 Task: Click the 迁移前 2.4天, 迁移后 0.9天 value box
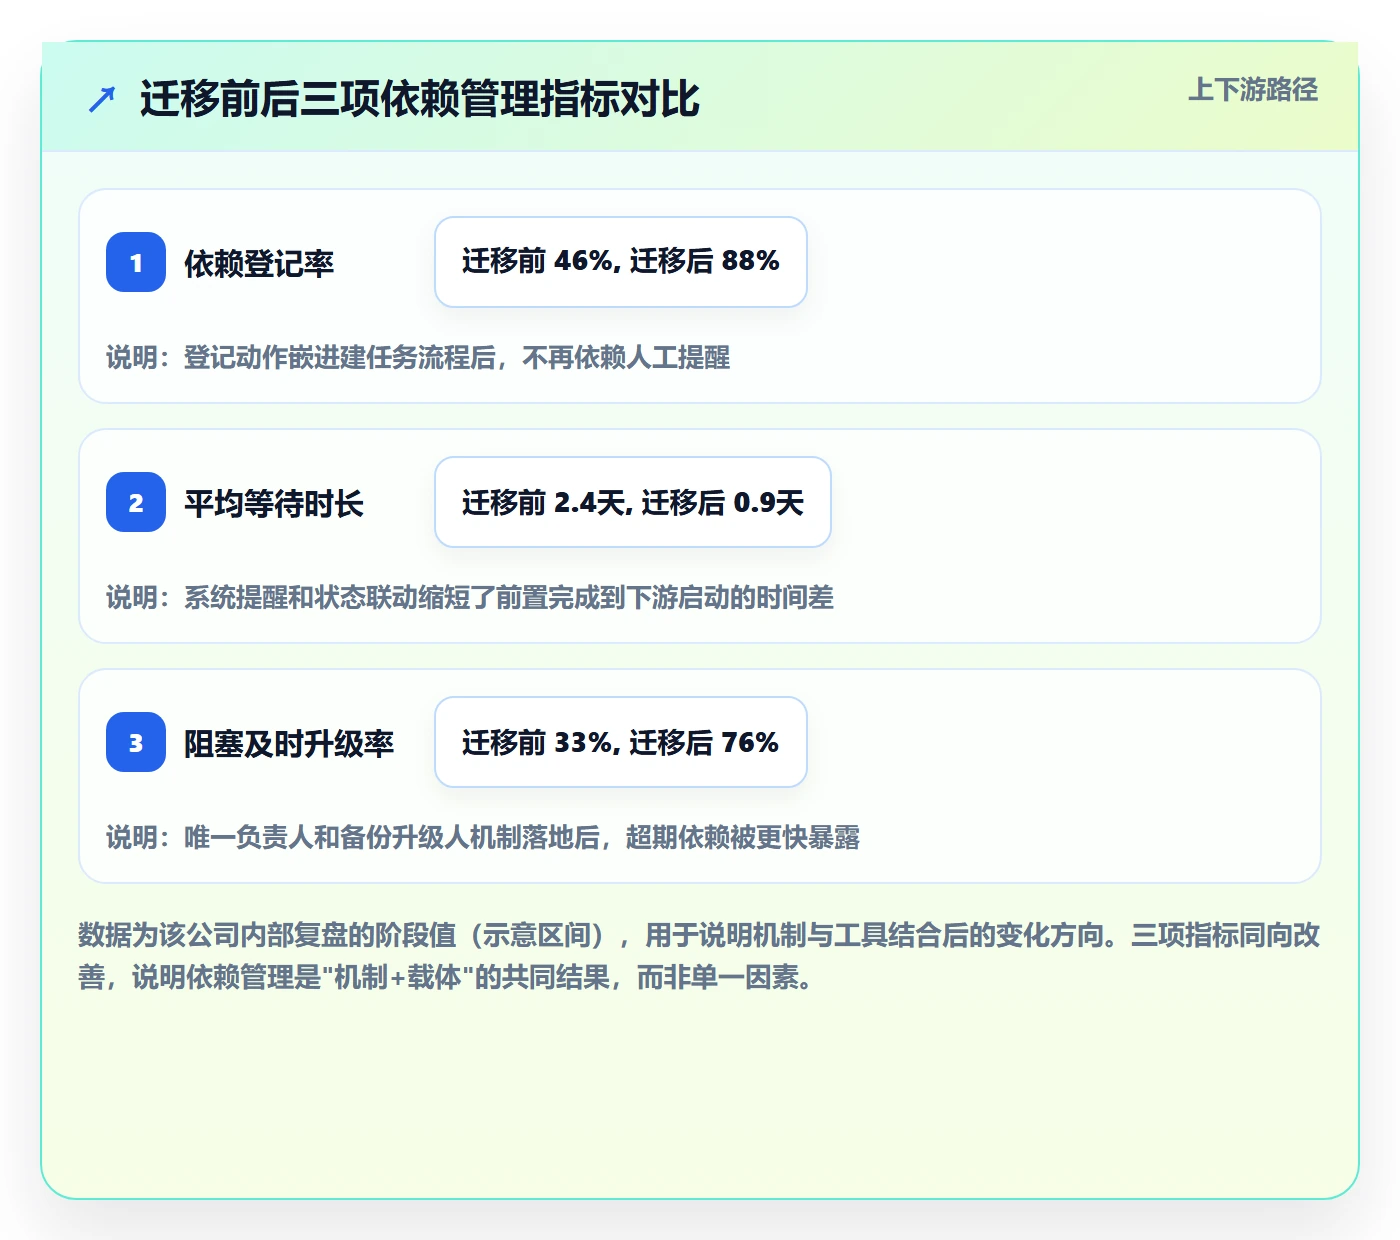tap(633, 502)
